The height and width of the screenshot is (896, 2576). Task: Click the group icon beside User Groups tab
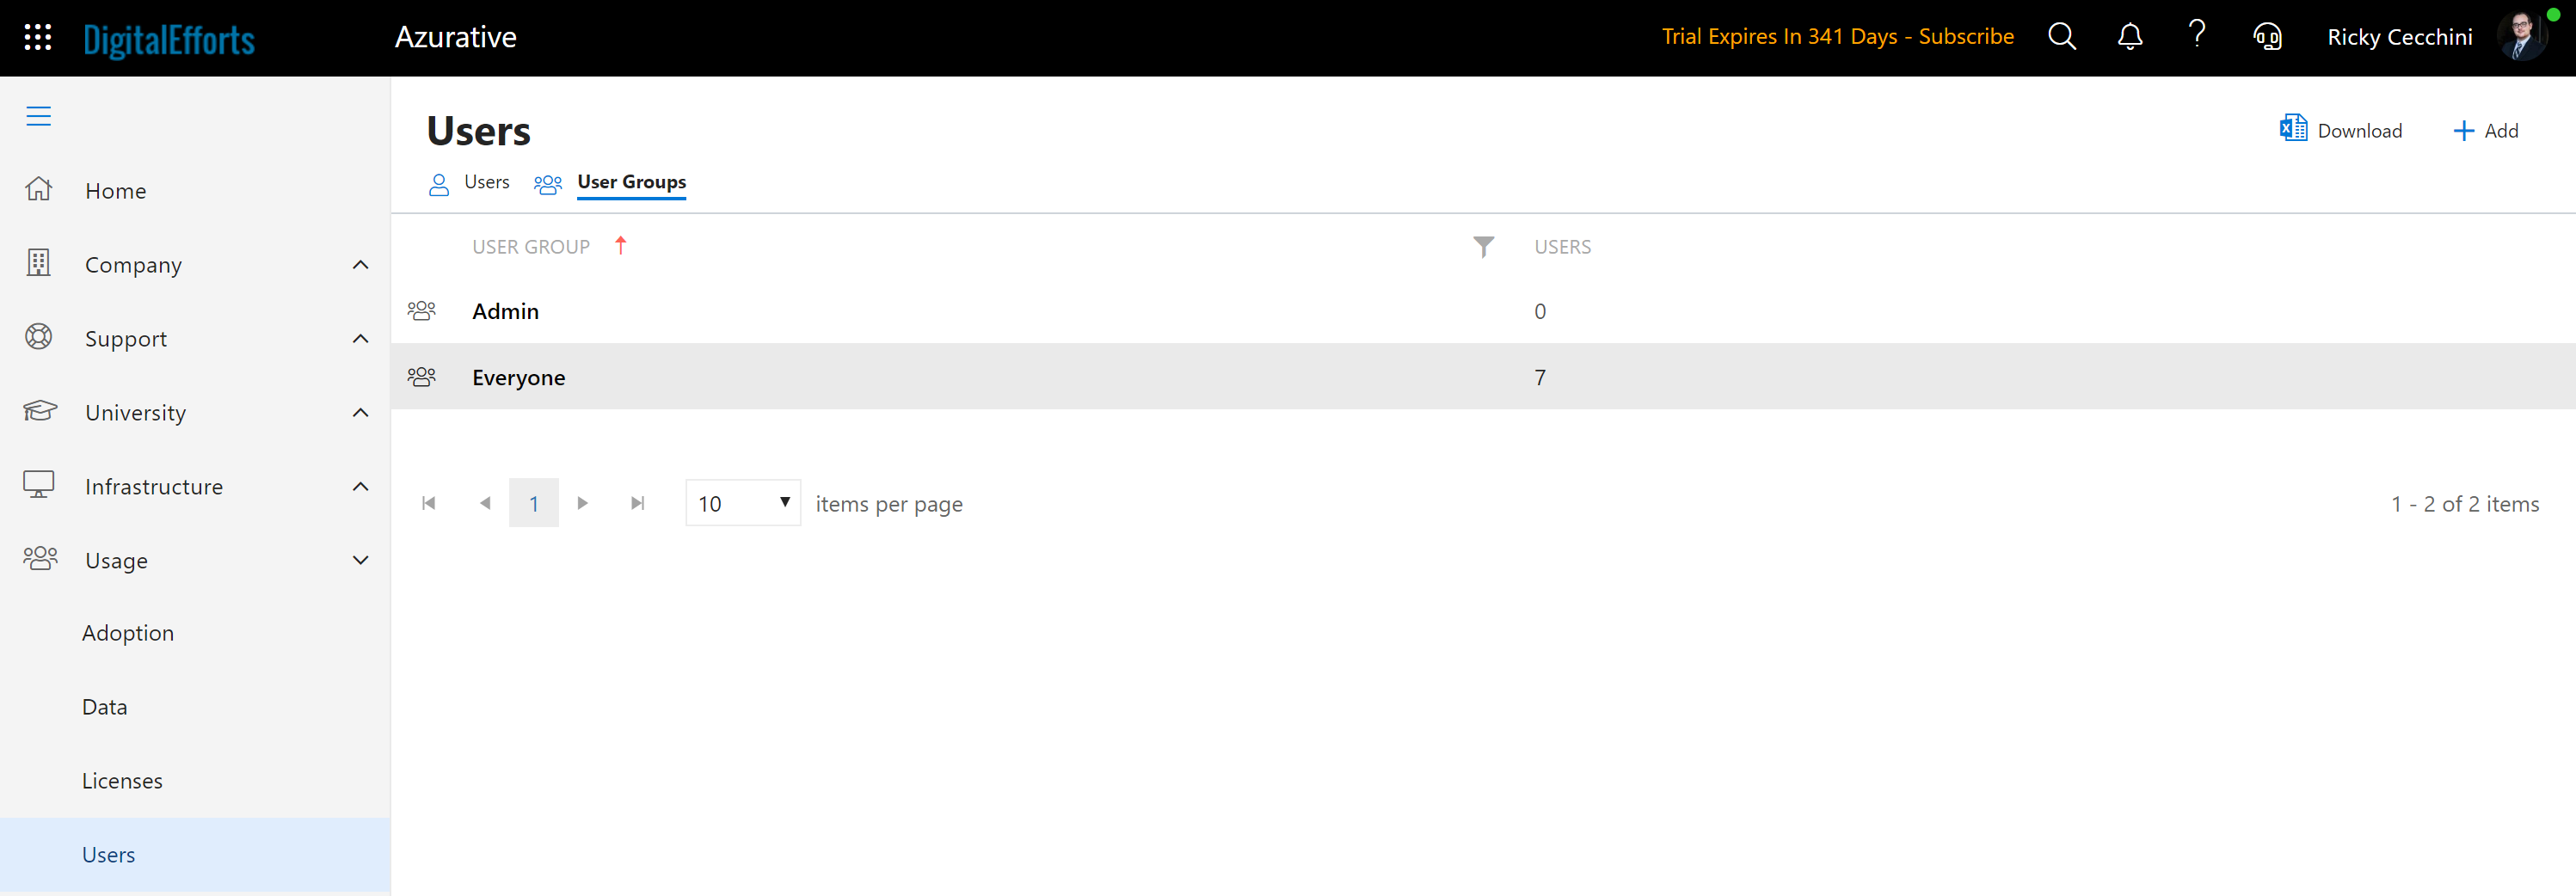click(548, 184)
